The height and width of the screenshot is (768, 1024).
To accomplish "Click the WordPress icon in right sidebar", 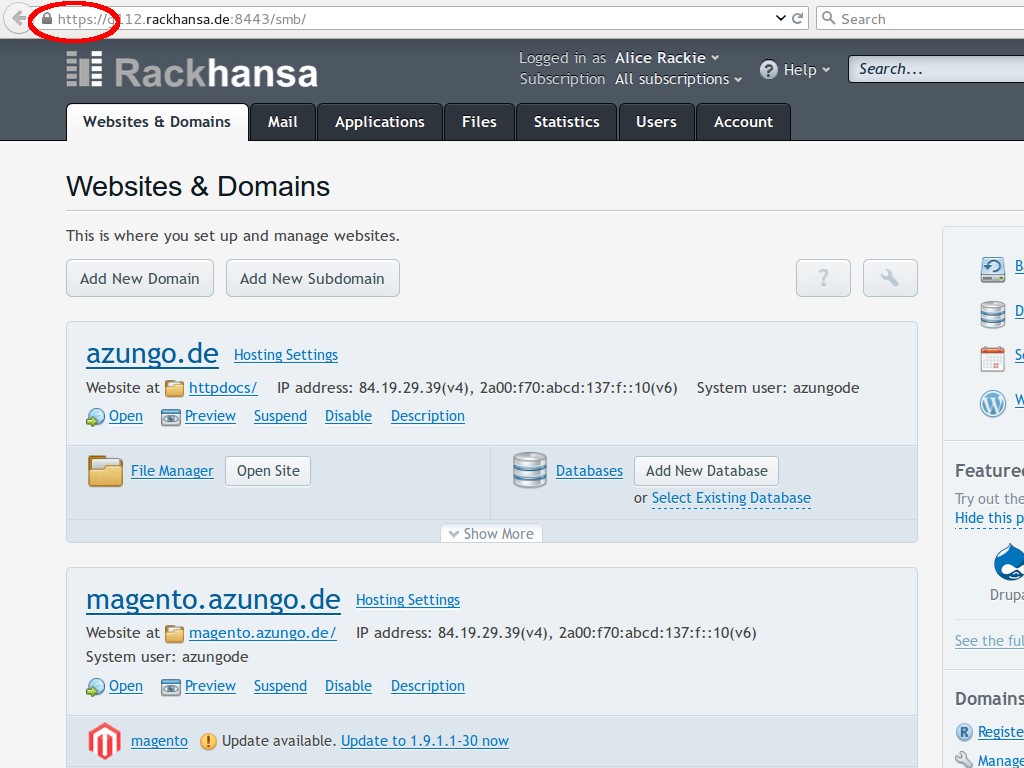I will click(993, 404).
